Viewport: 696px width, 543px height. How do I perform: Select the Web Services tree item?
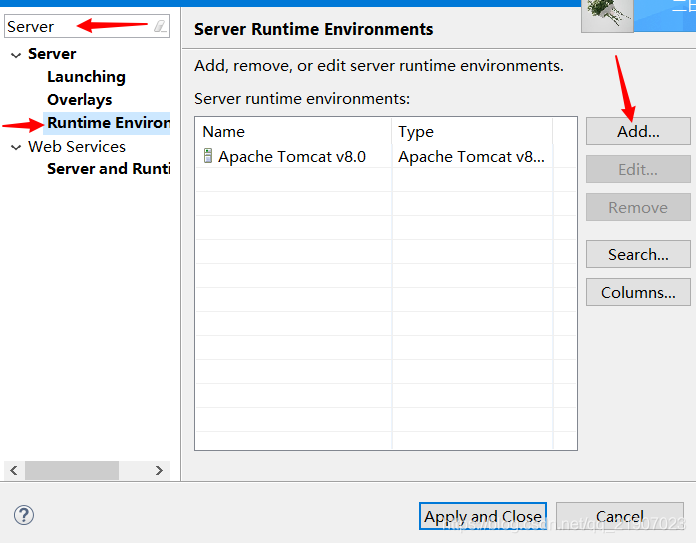click(x=77, y=147)
